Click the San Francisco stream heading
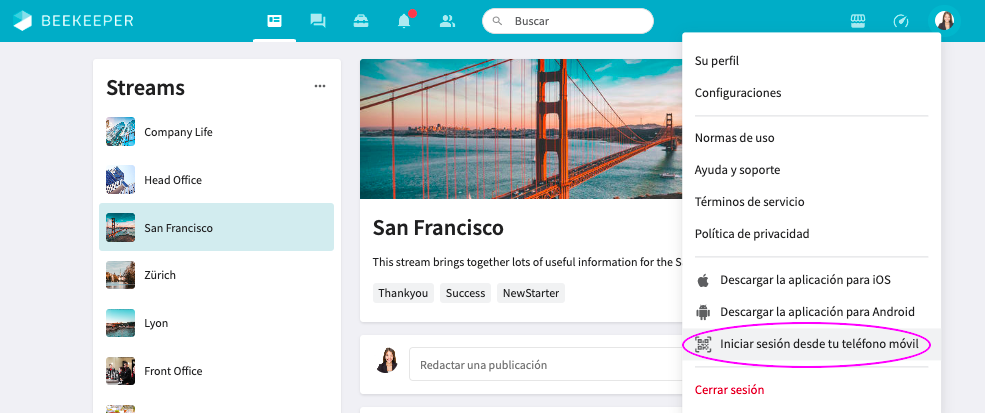 point(438,228)
